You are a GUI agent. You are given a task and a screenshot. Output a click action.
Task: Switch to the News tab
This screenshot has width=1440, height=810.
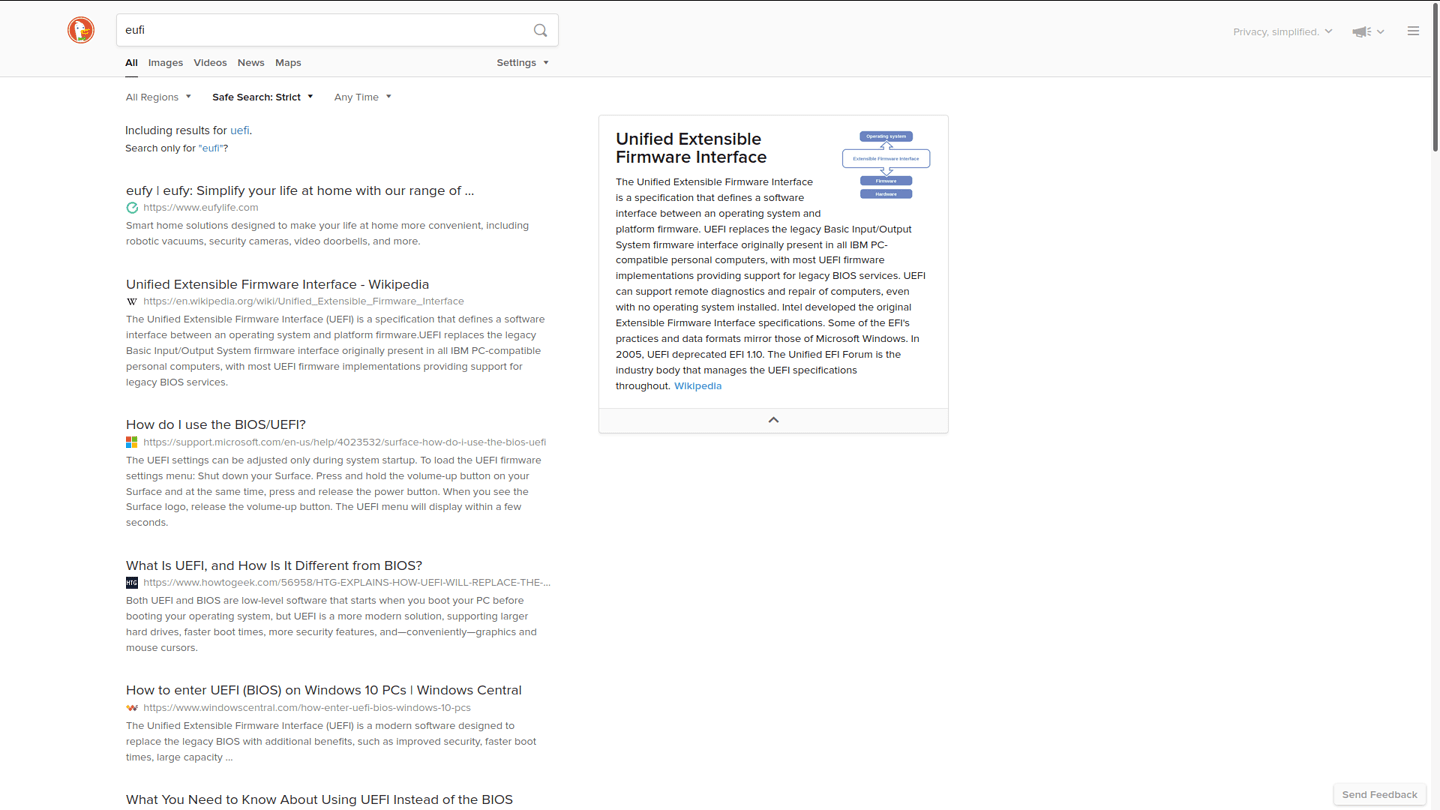(251, 63)
